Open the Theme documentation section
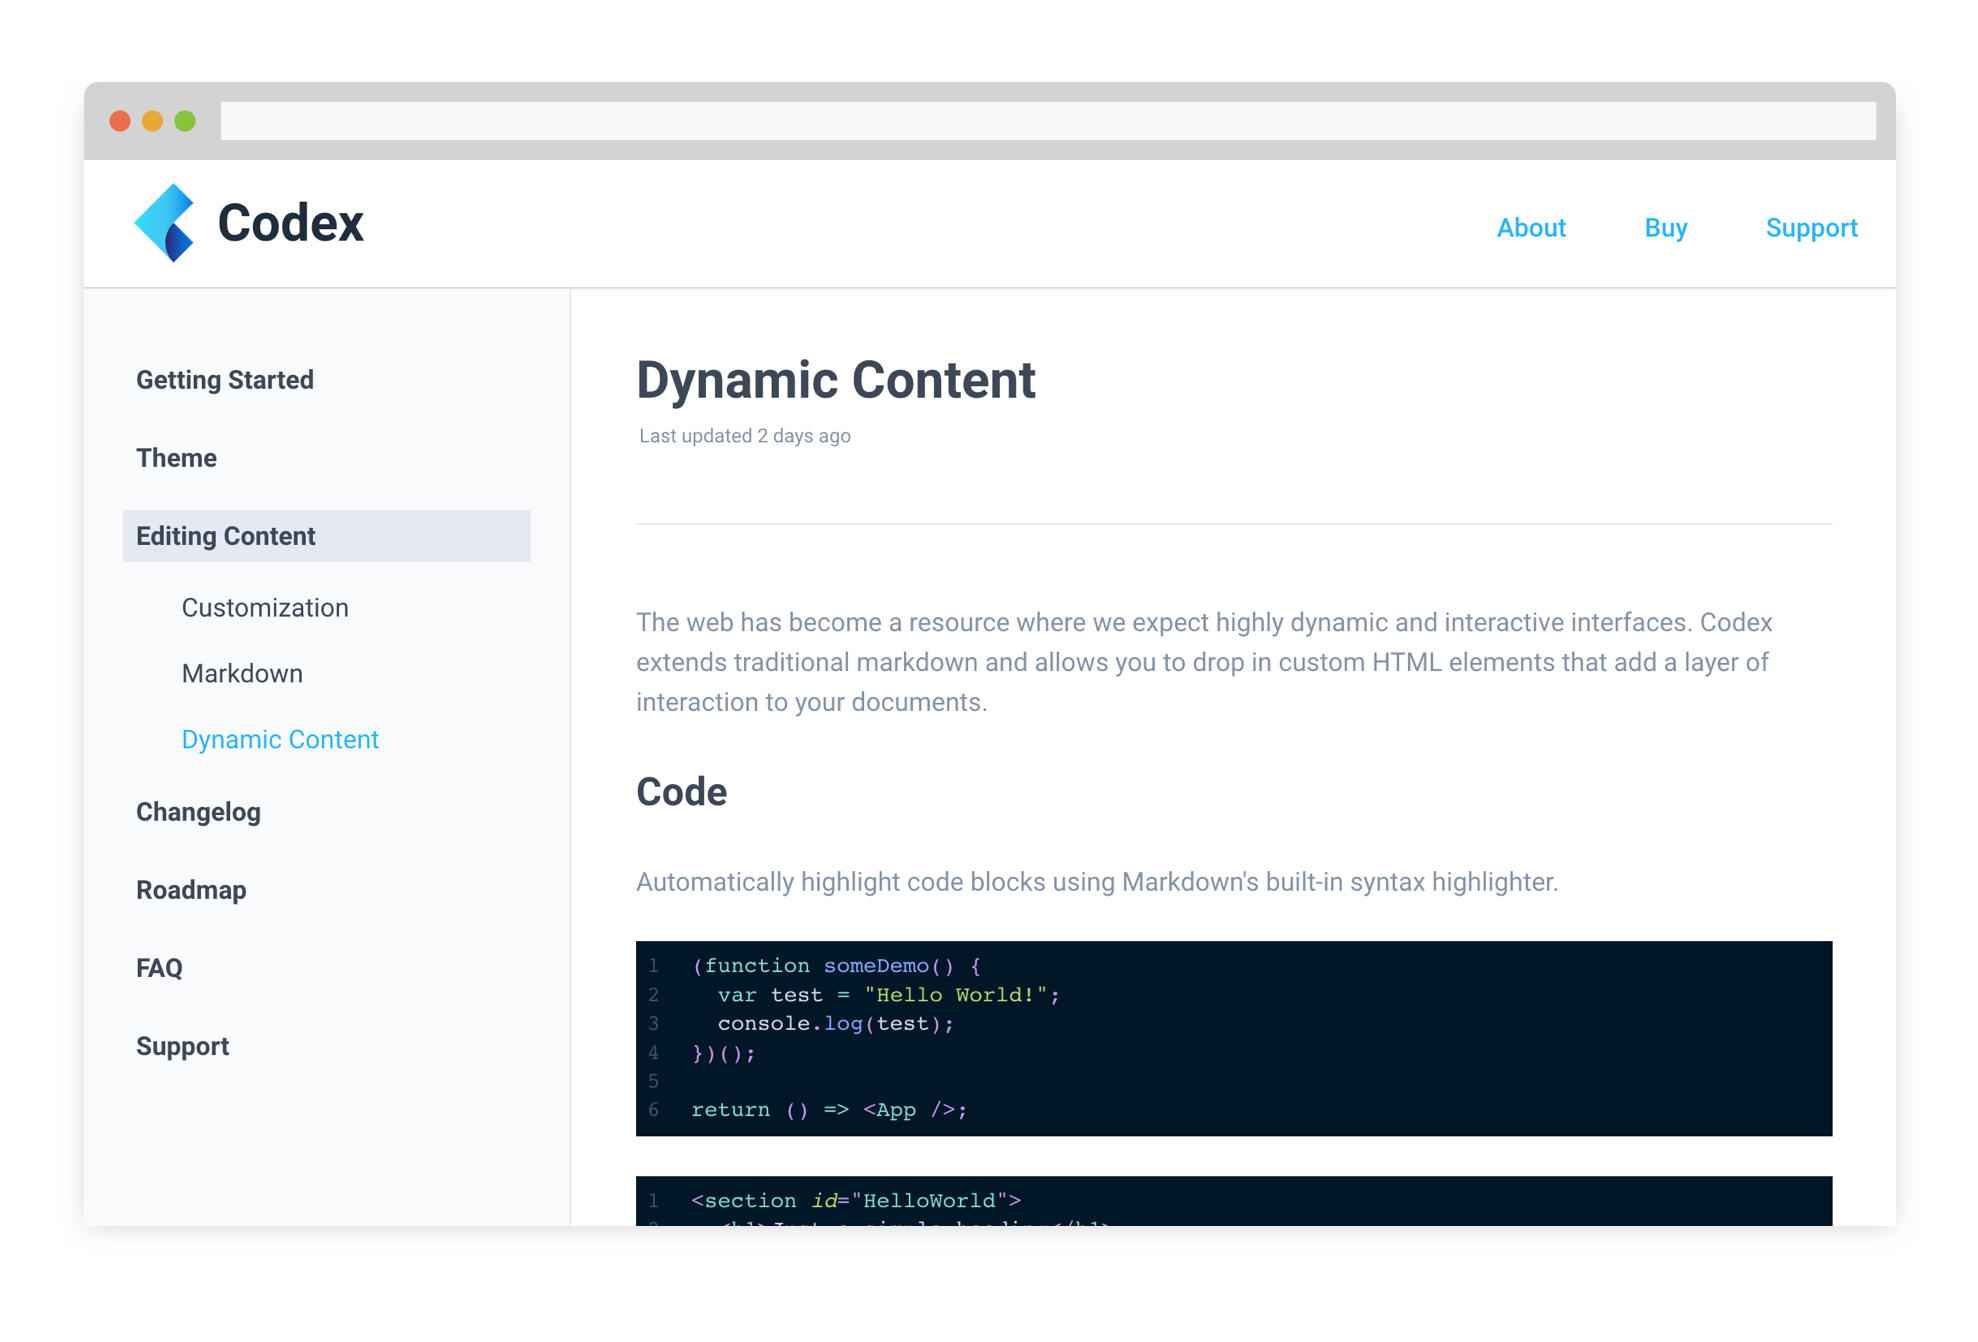1978x1342 pixels. [176, 458]
